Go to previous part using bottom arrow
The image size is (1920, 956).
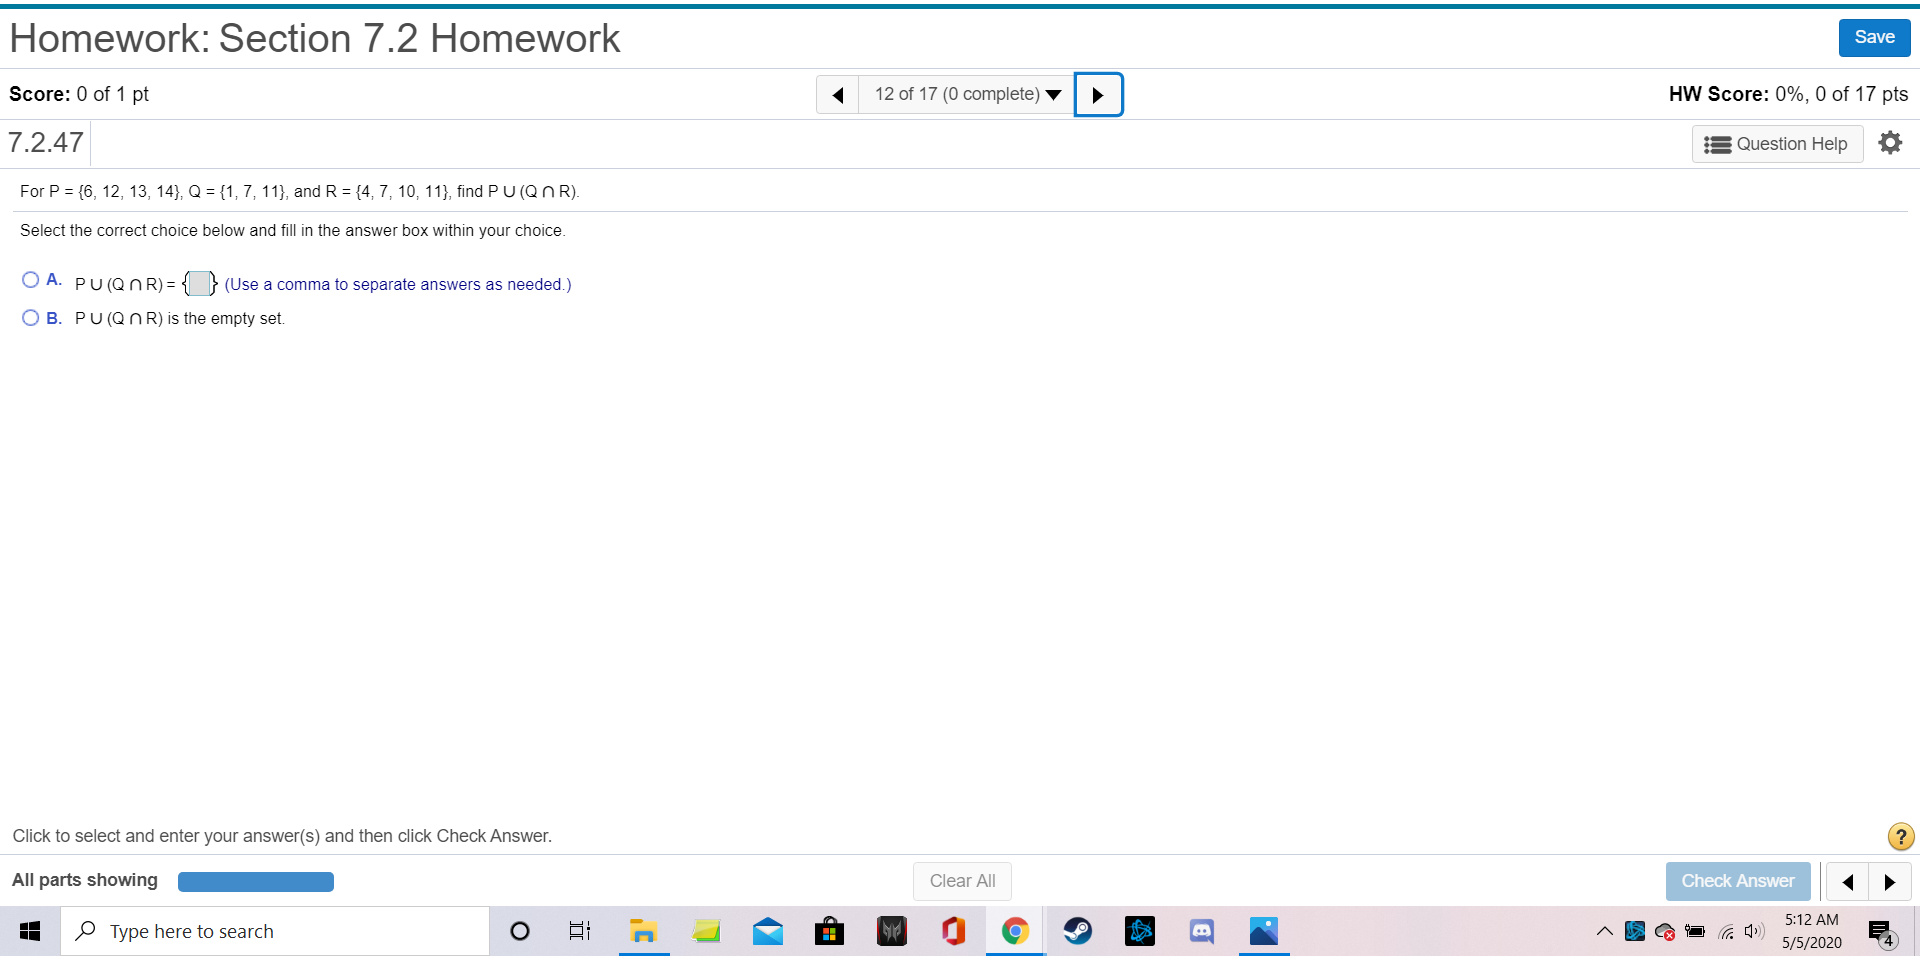click(x=1848, y=882)
